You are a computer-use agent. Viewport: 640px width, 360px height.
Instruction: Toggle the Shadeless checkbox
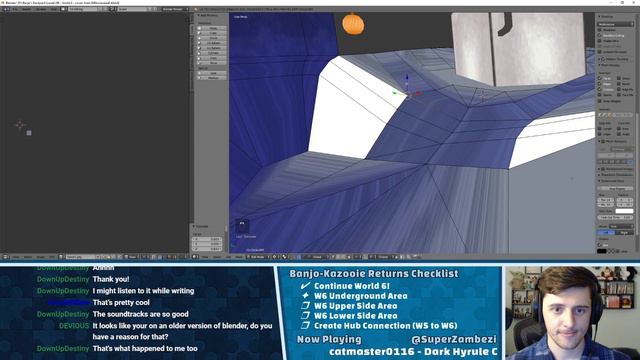tap(600, 30)
